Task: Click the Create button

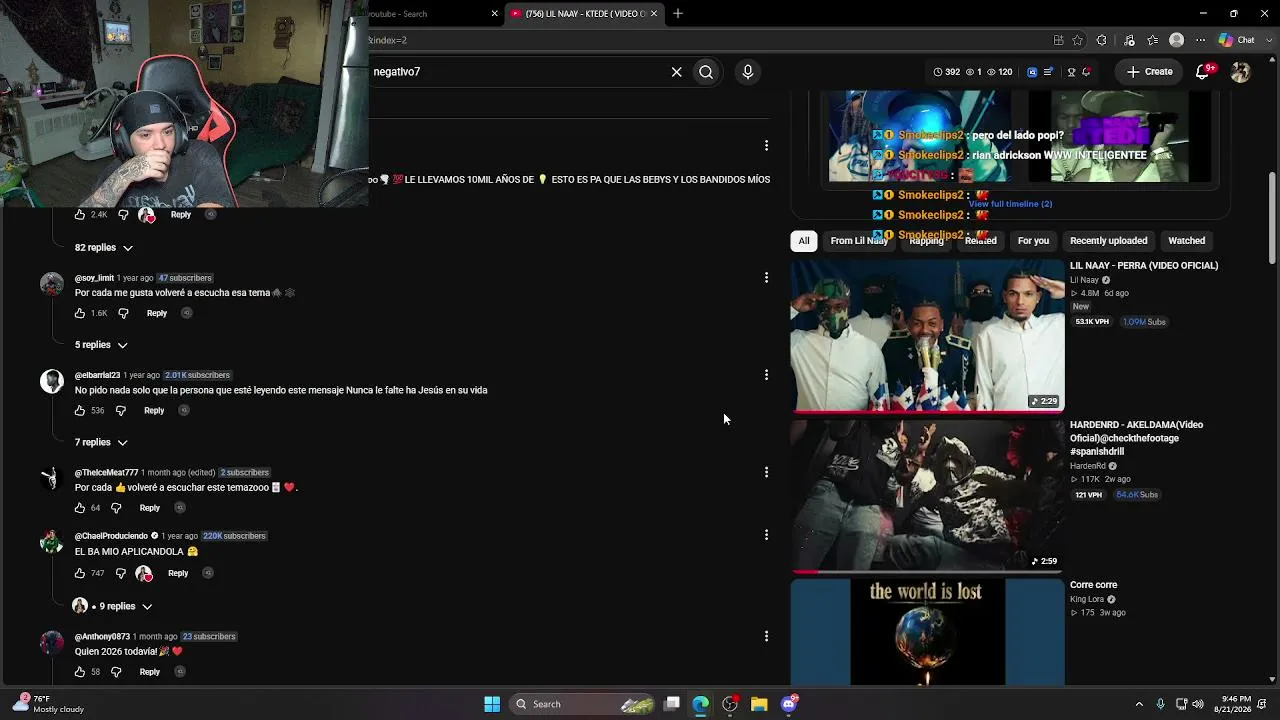Action: click(1150, 72)
